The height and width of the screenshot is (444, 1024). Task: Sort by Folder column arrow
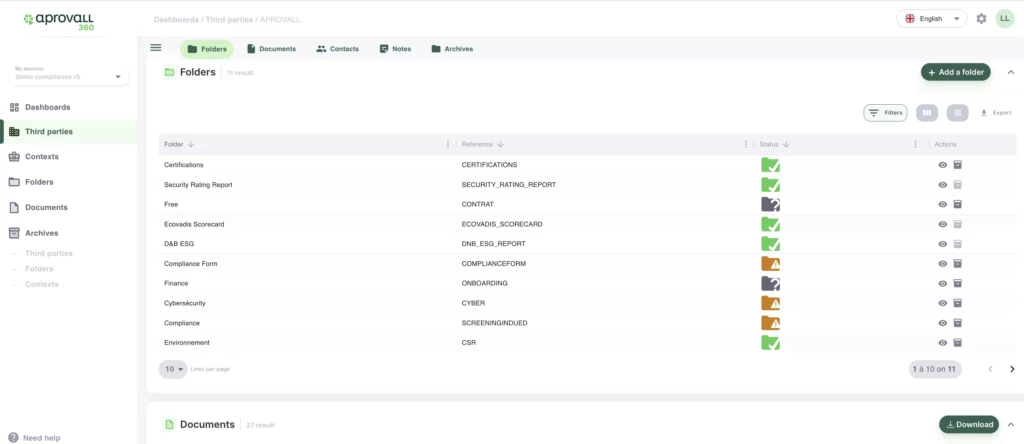pos(191,144)
